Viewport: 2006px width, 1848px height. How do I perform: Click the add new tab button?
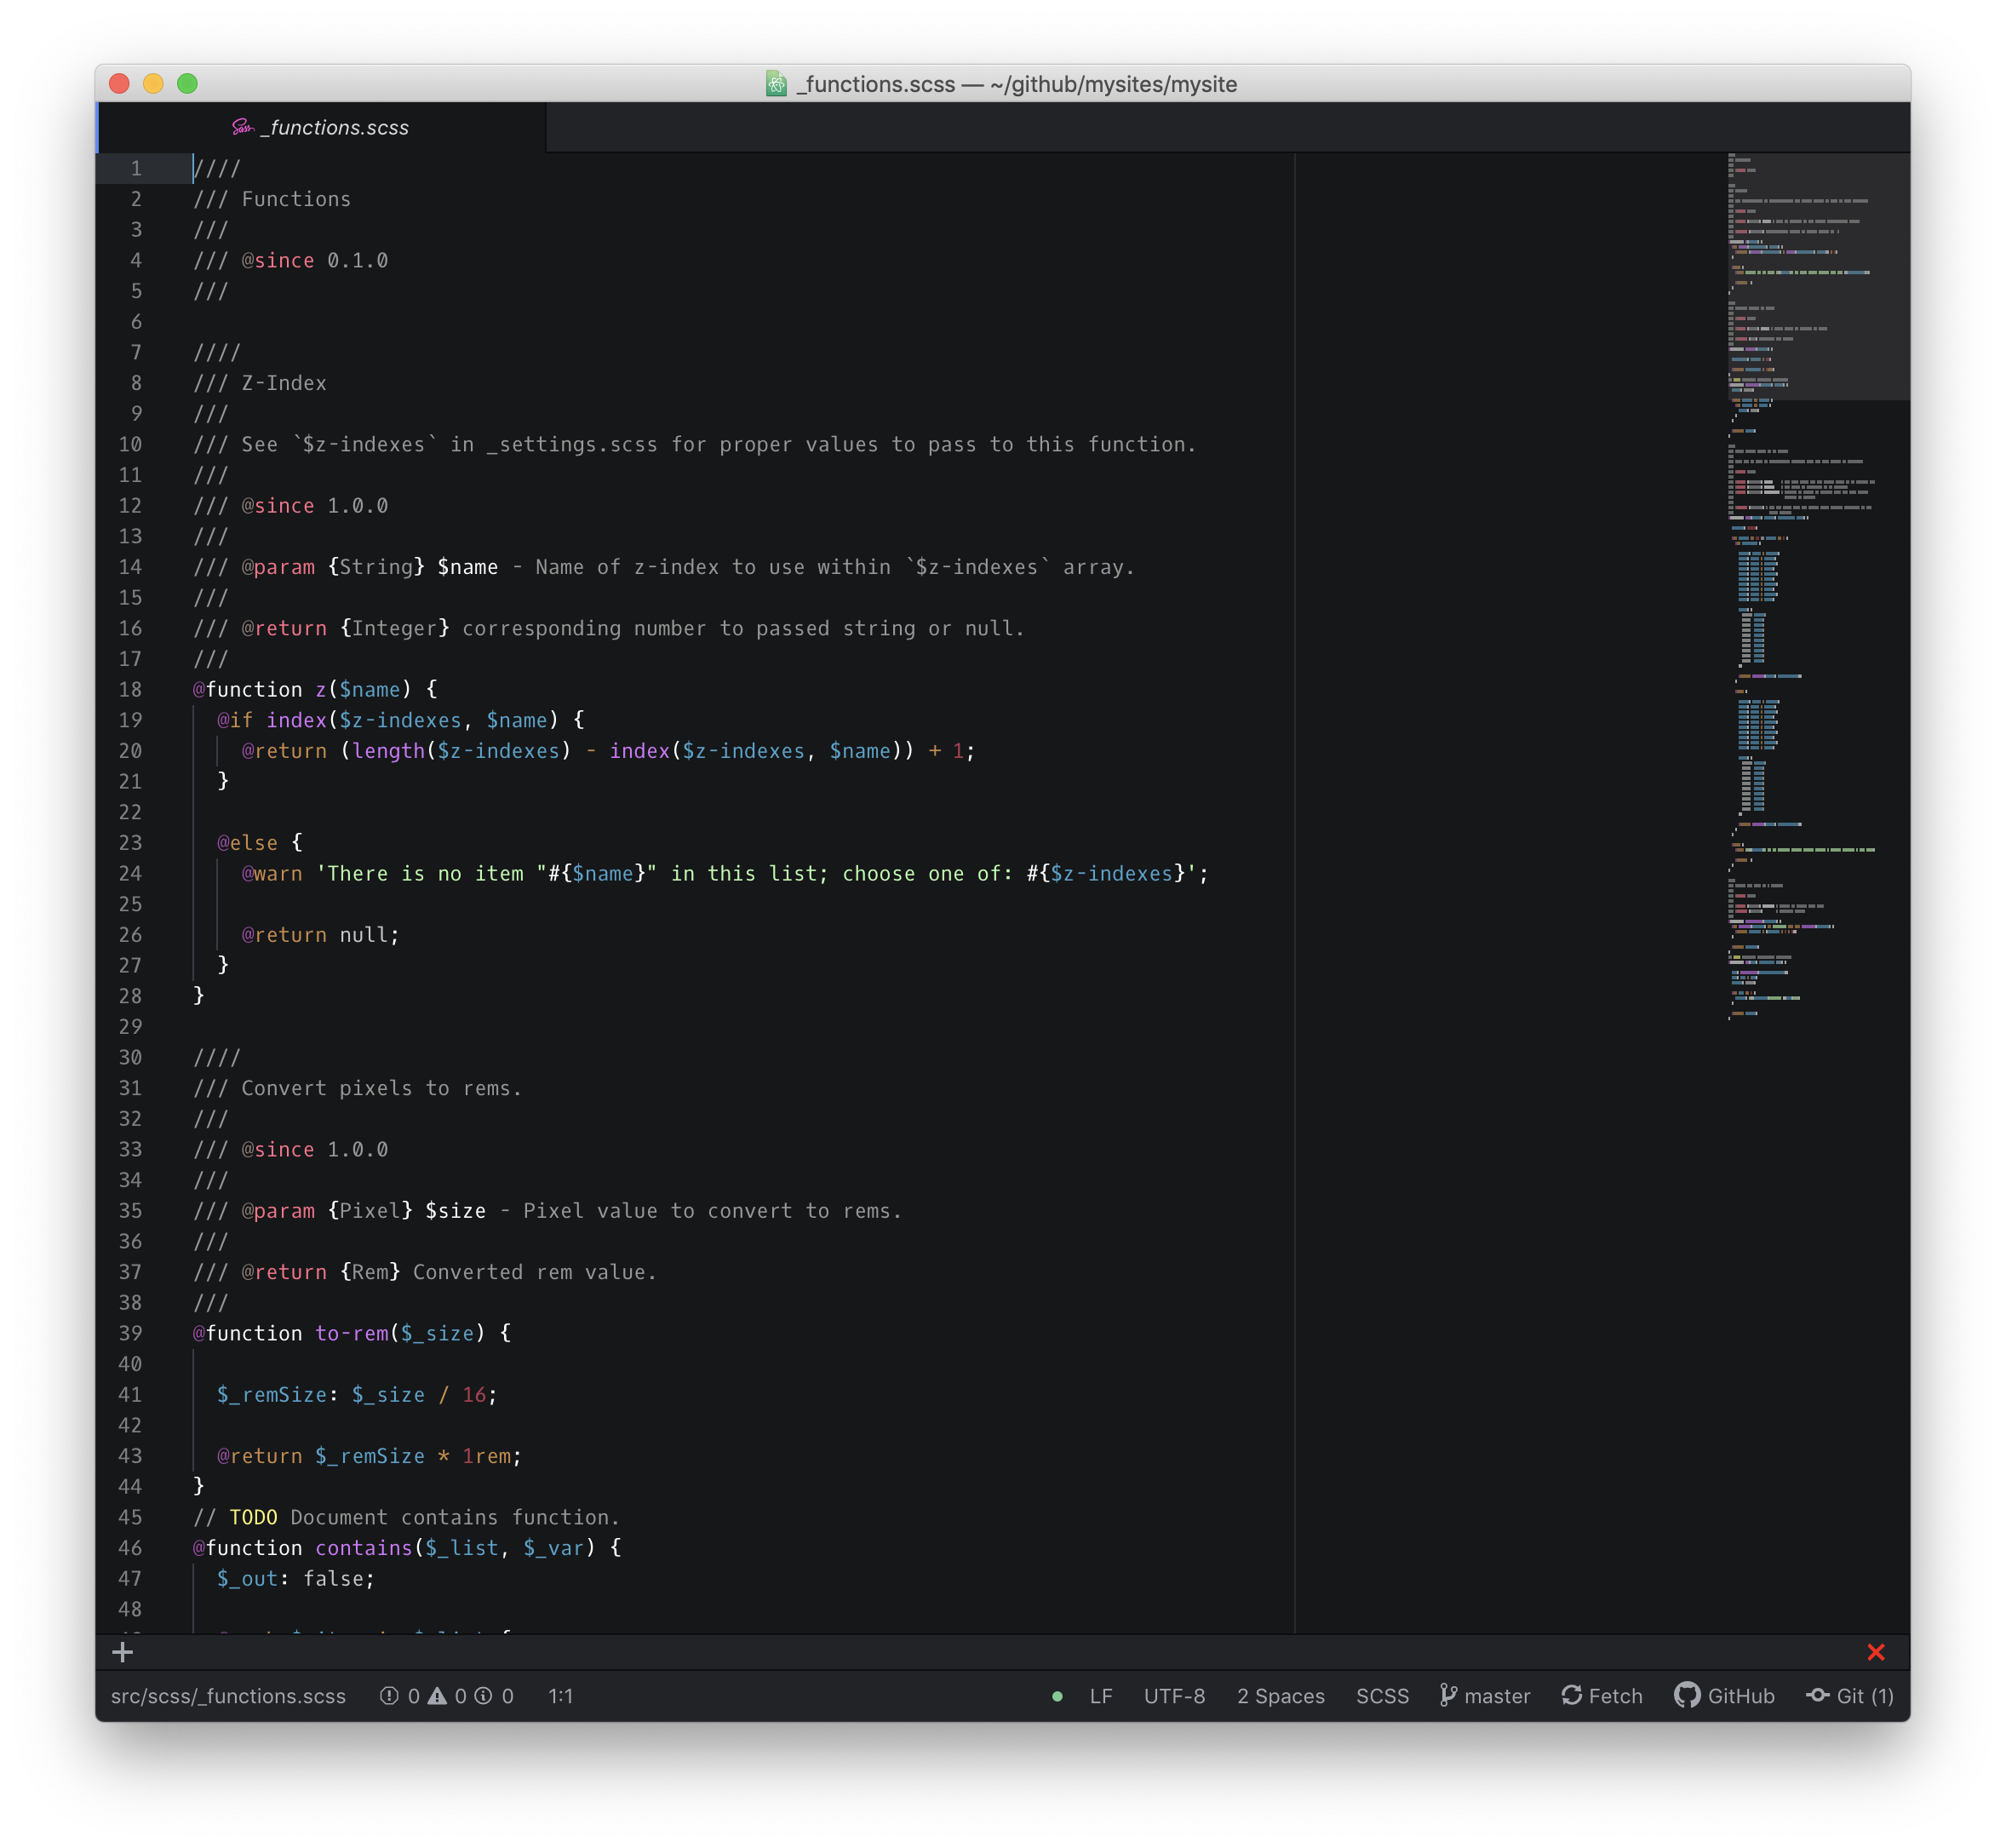tap(123, 1650)
